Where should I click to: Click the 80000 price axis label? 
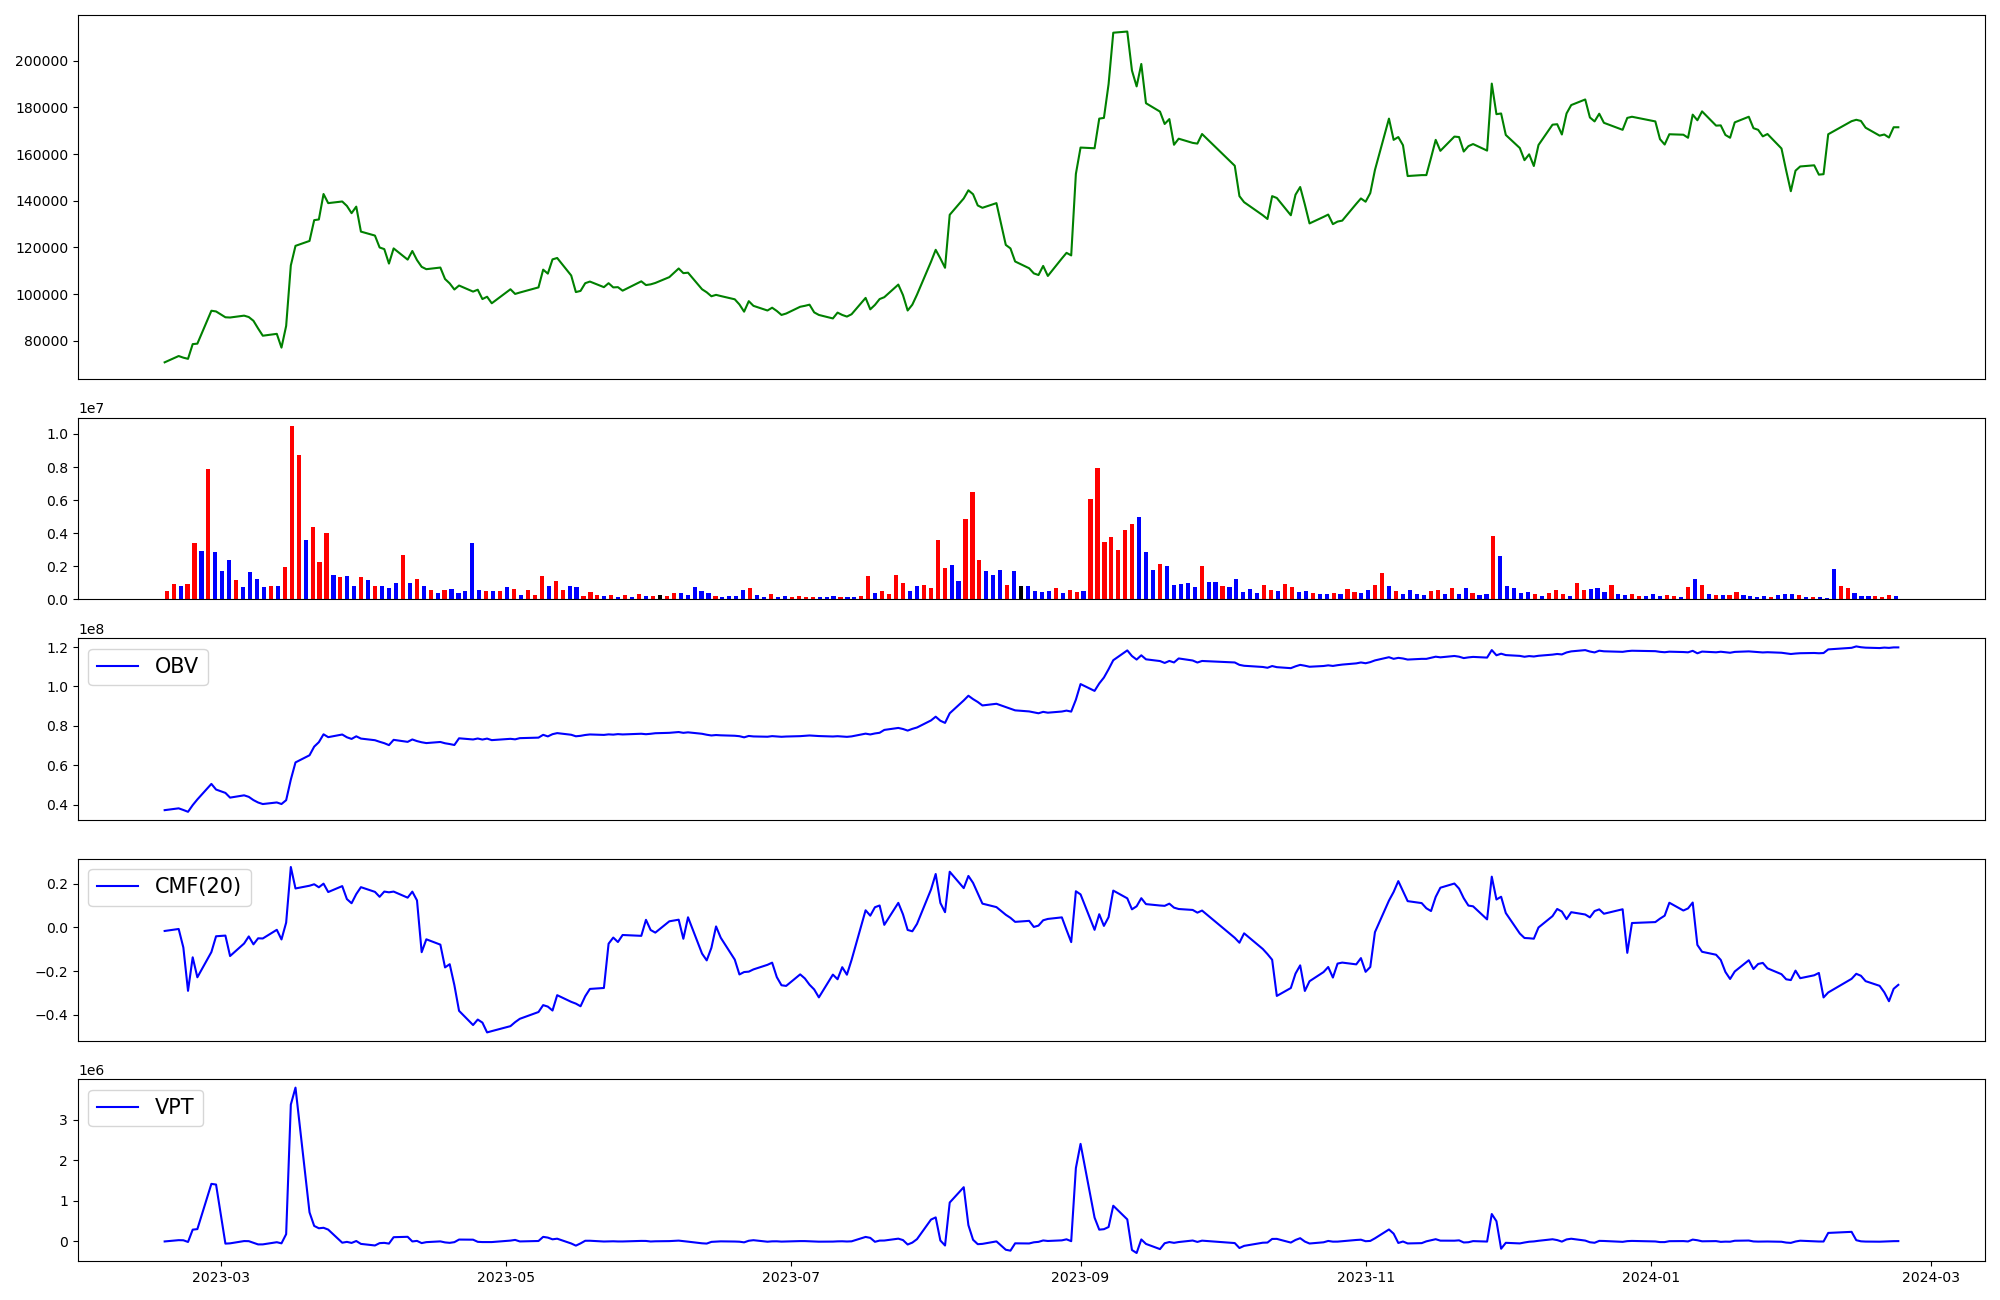pyautogui.click(x=45, y=341)
